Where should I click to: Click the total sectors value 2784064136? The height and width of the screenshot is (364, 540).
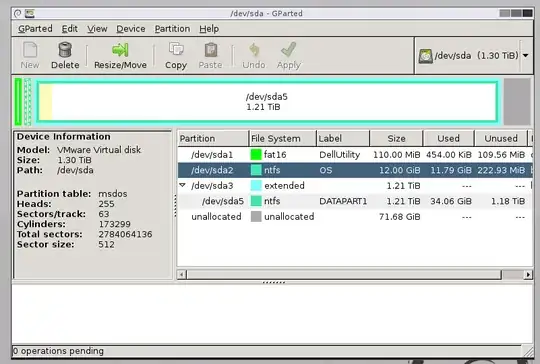pos(125,235)
